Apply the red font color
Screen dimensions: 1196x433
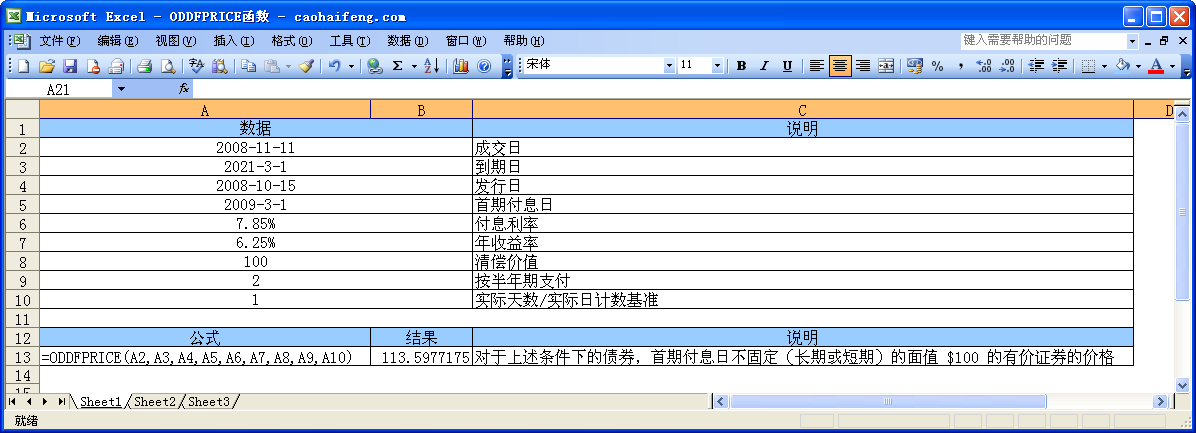(x=1156, y=66)
